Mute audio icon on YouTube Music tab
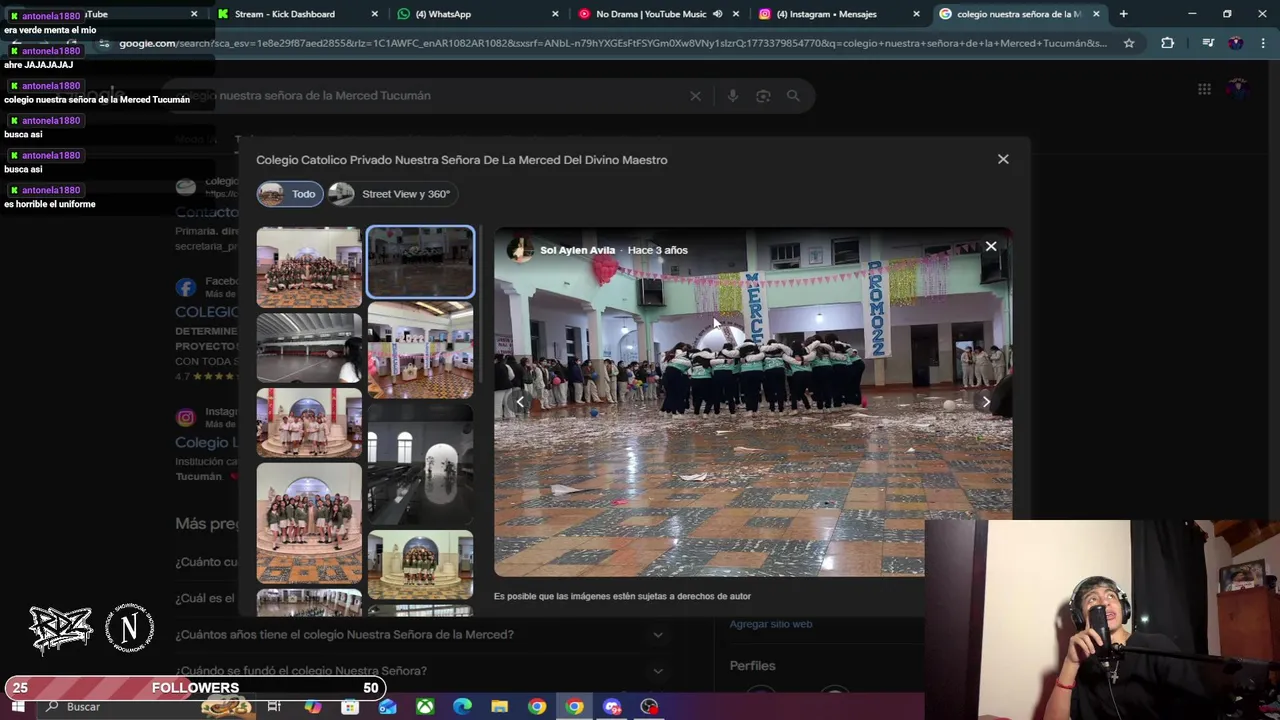Viewport: 1280px width, 720px height. pos(717,14)
